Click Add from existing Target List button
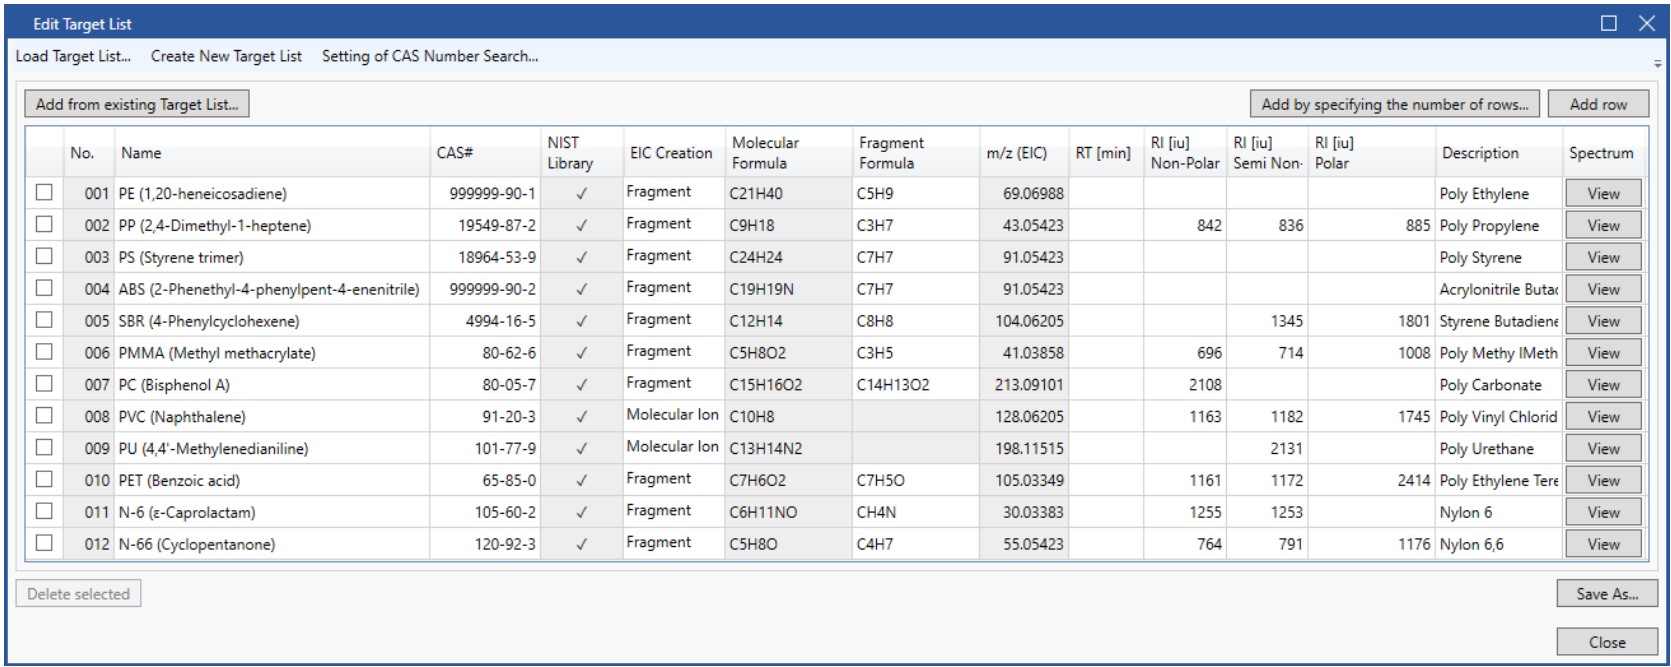 coord(137,104)
